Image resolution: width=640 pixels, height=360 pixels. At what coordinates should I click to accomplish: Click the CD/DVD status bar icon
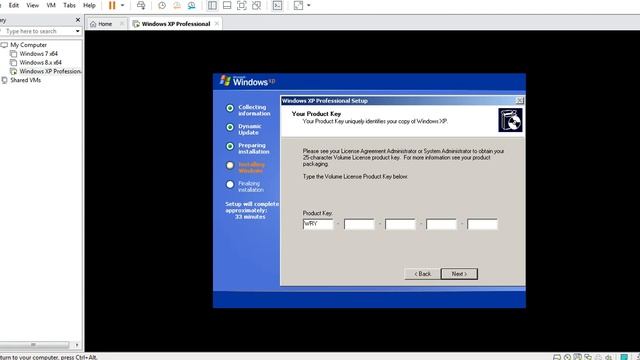coord(567,357)
